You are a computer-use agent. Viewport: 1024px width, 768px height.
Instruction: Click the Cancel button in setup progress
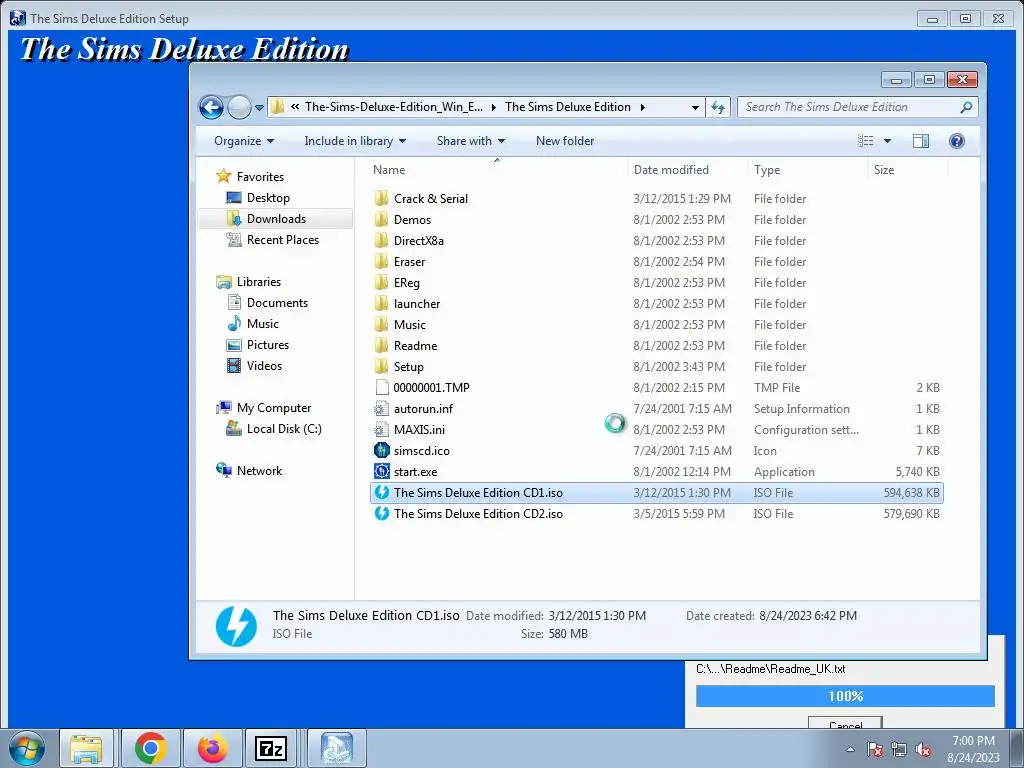click(x=845, y=723)
